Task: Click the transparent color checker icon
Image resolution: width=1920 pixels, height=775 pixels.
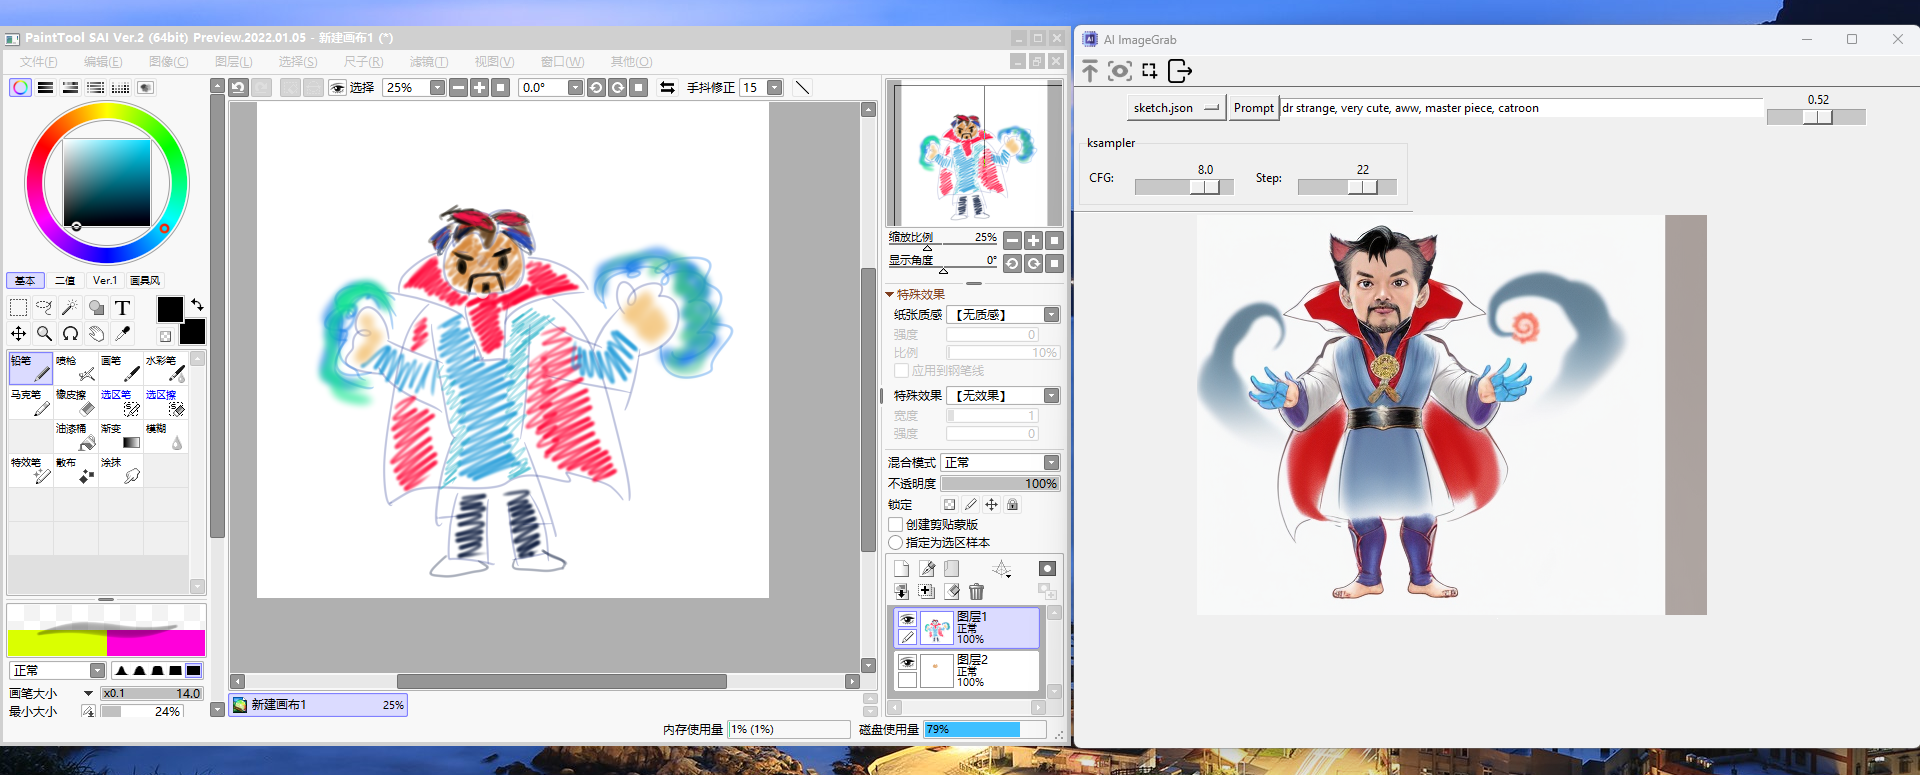Action: pos(165,336)
